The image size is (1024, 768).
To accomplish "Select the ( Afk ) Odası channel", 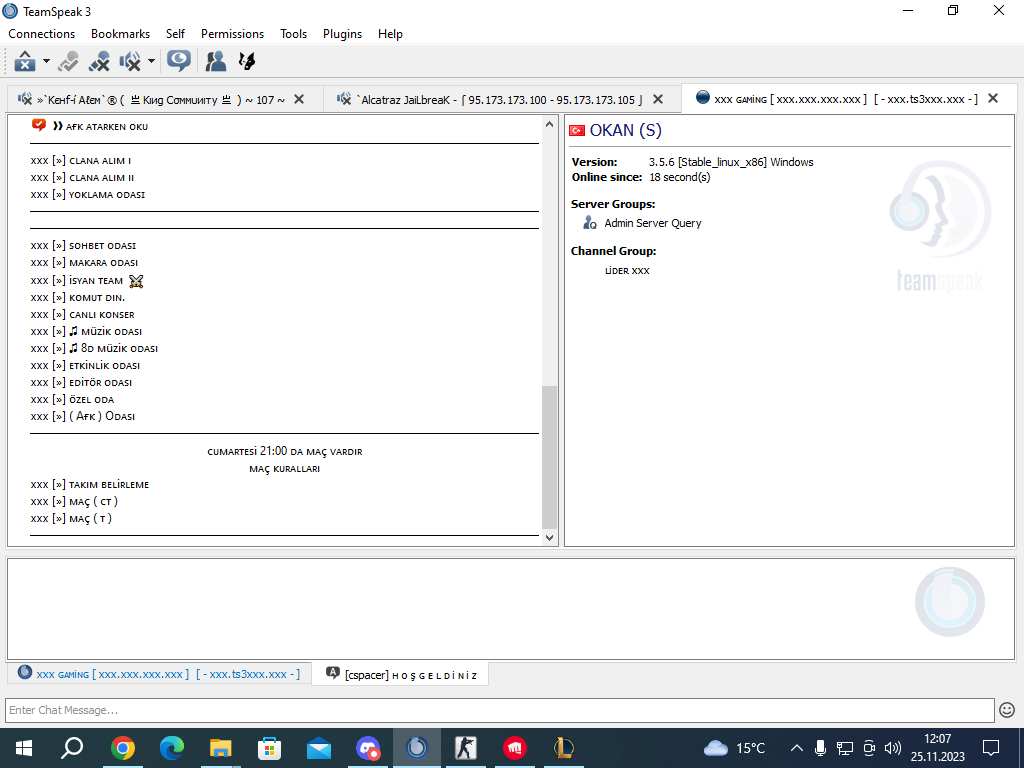I will point(83,417).
